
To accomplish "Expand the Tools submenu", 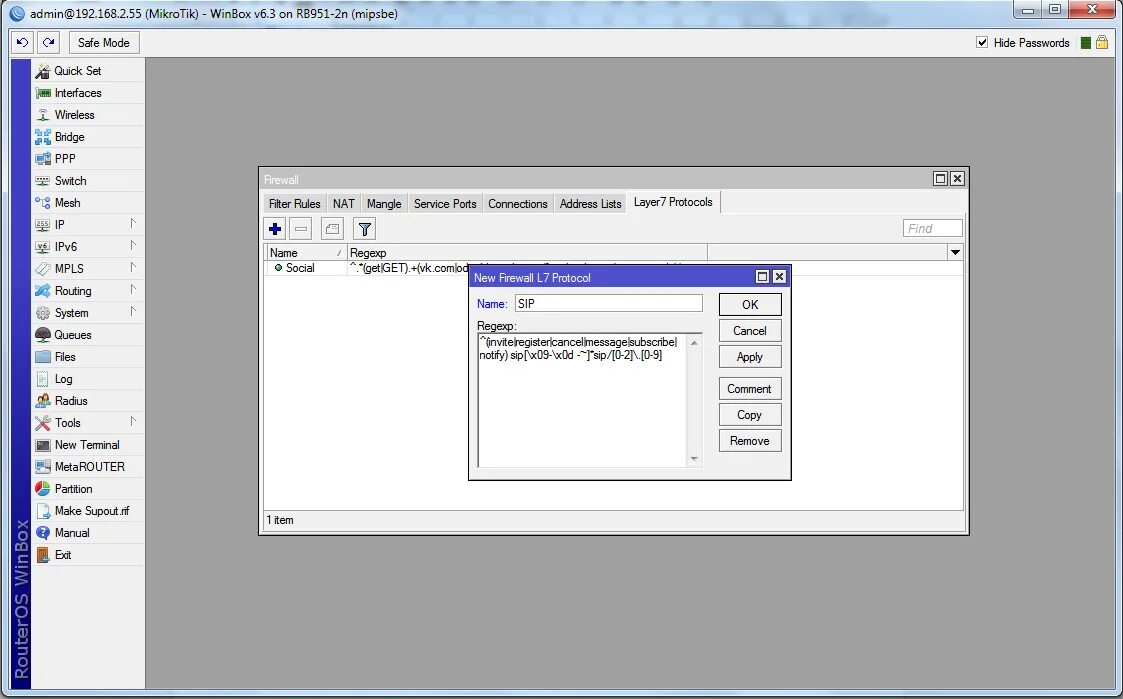I will coord(87,423).
